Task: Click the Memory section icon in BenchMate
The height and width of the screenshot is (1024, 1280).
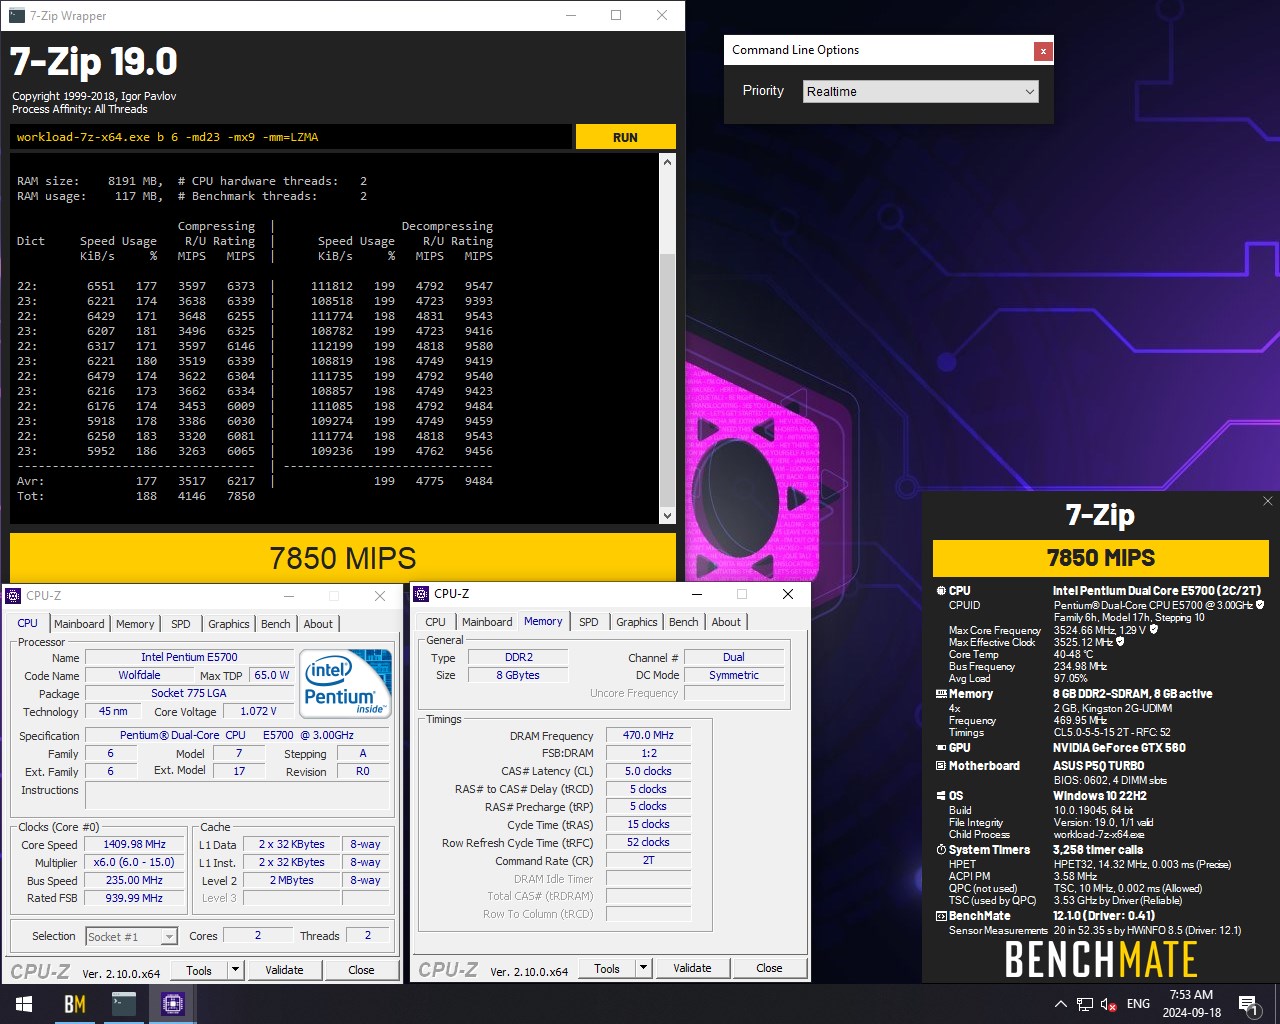Action: (940, 693)
